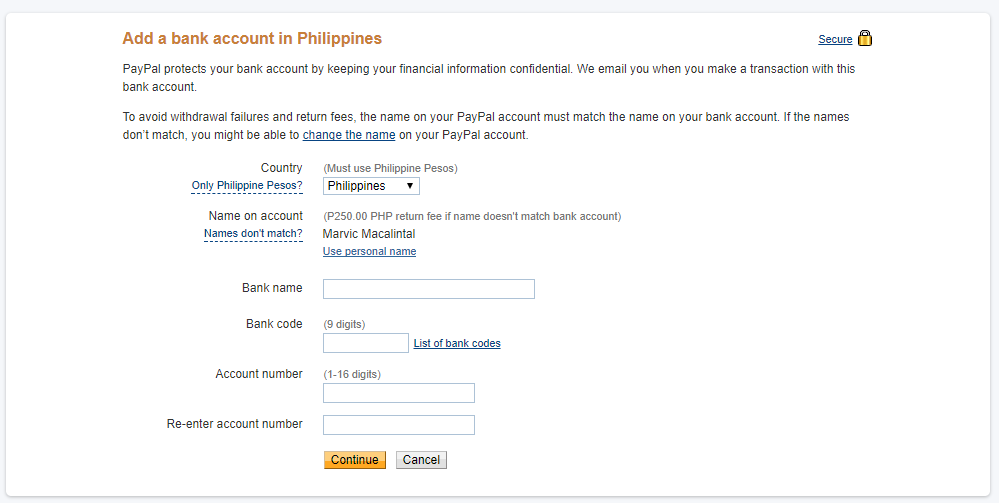Open the 'Names don't match?' help link
The image size is (999, 503).
[253, 233]
